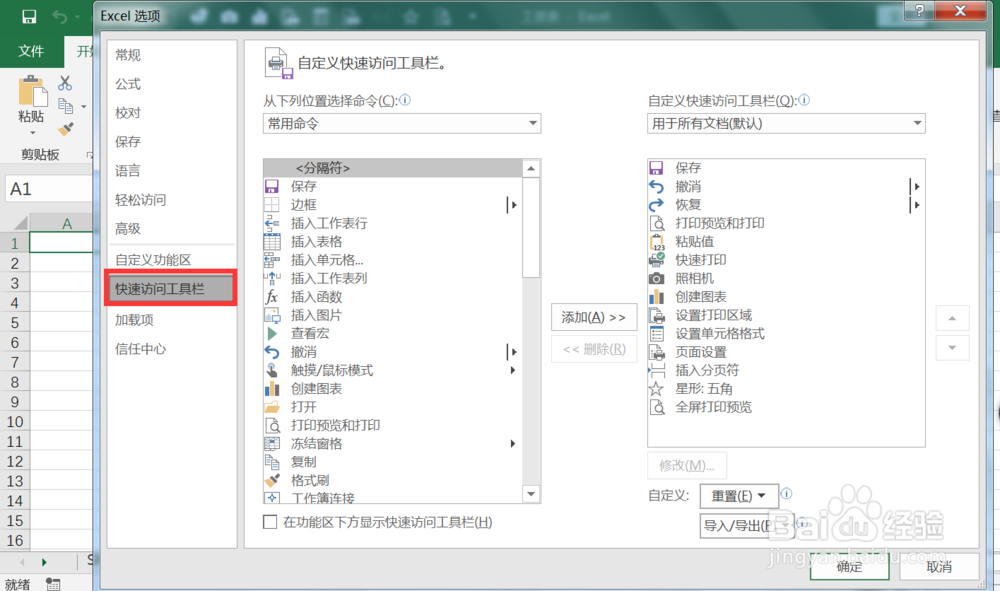The image size is (1000, 591).
Task: Open the 高级 options category
Action: tap(172, 228)
